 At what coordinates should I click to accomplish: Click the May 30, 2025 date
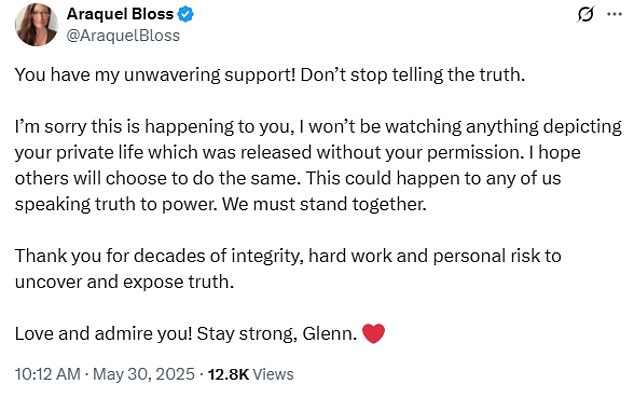(144, 374)
